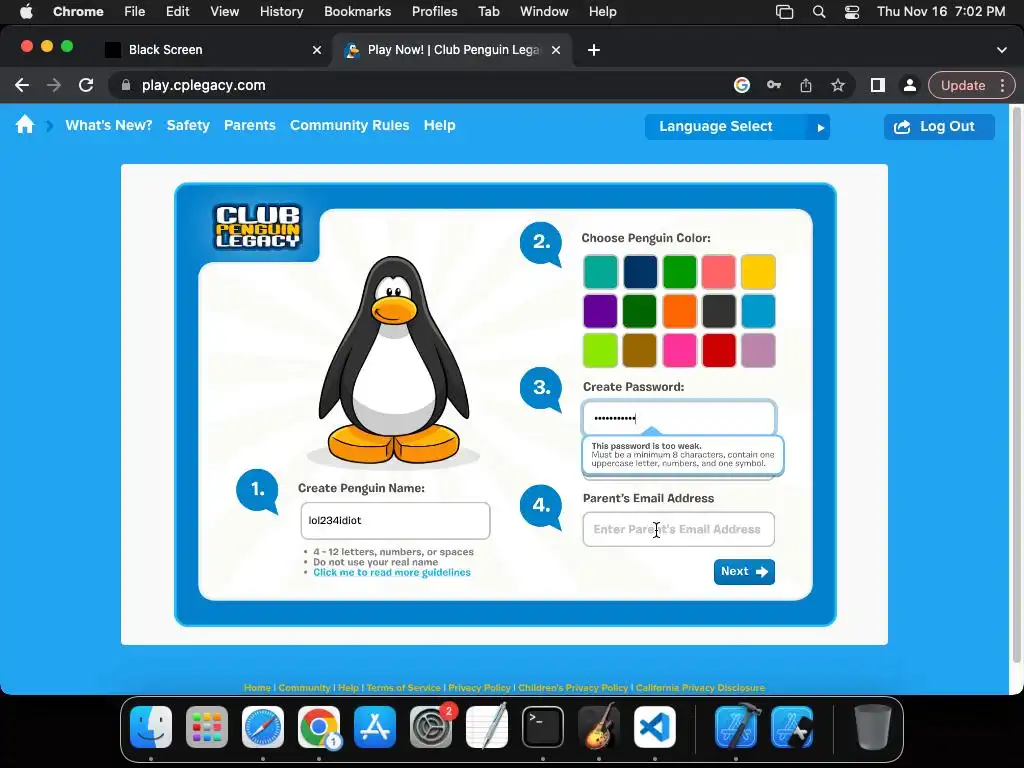
Task: Open the History menu
Action: coord(281,12)
